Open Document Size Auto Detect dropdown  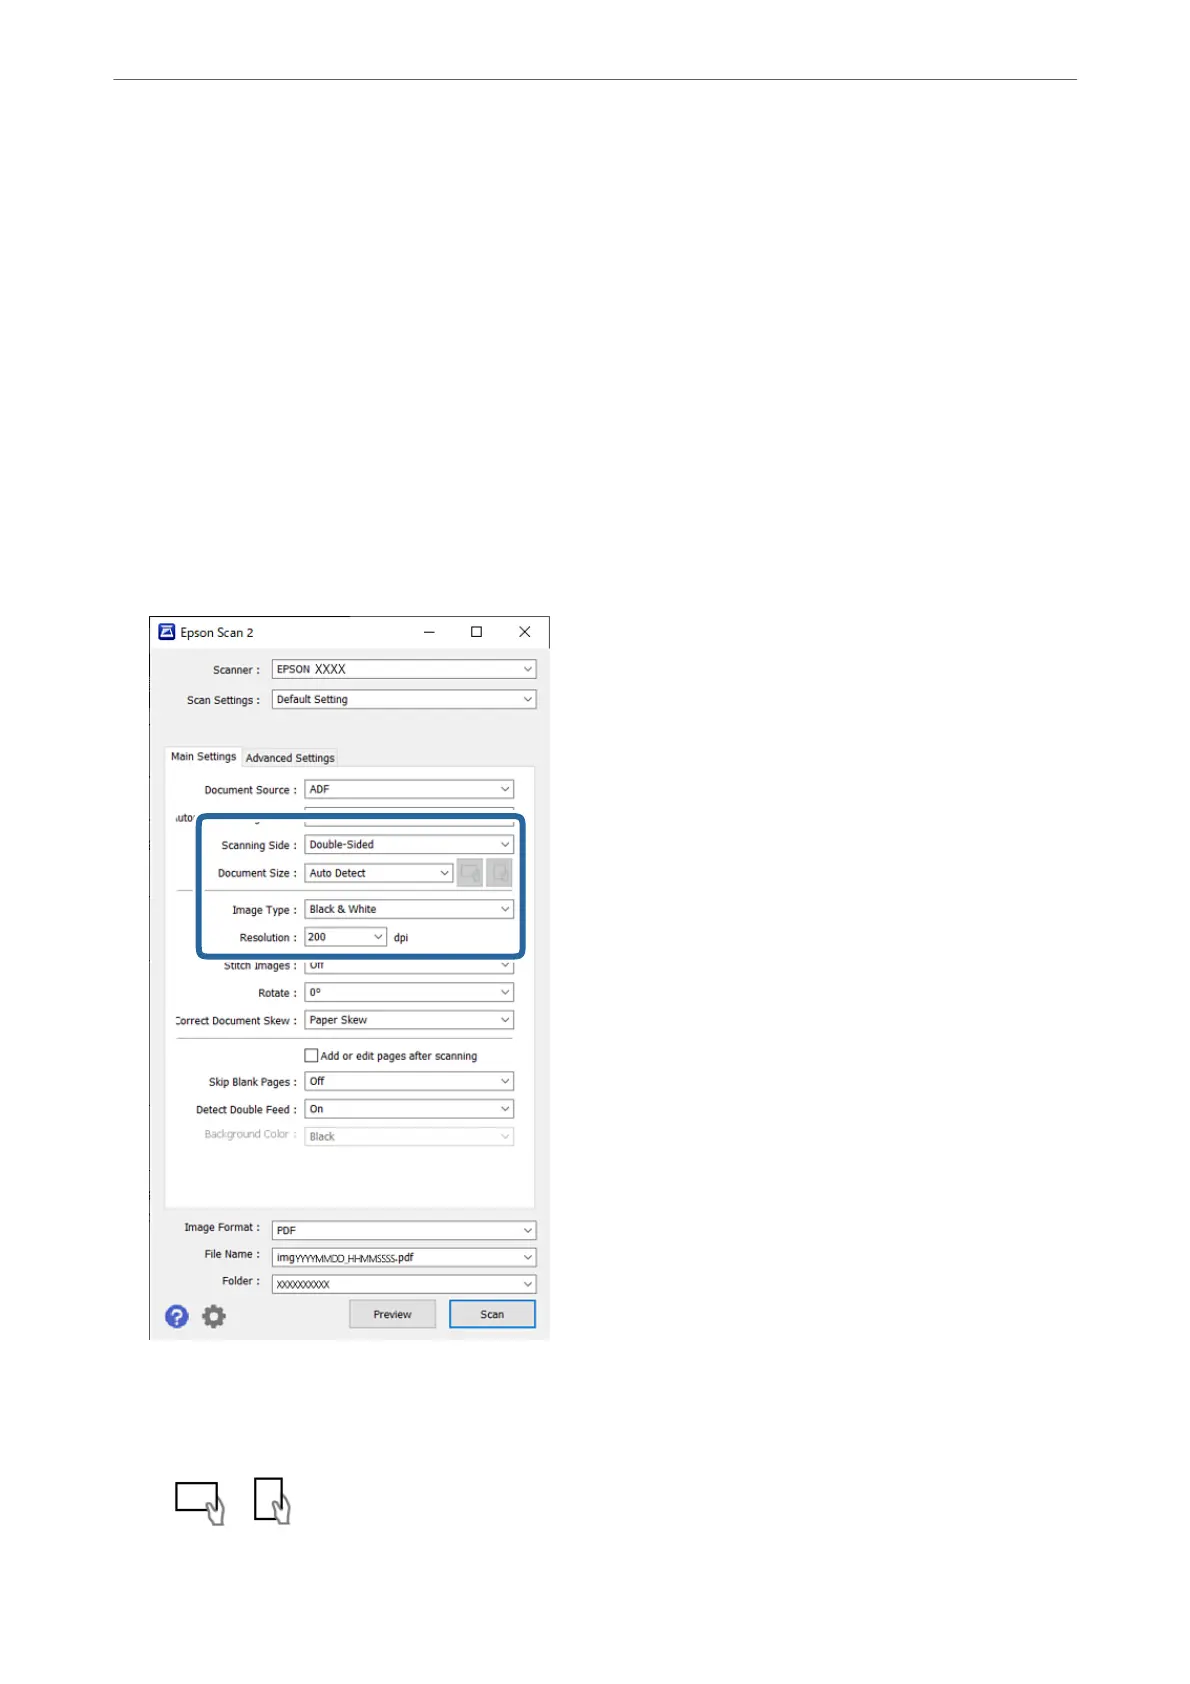click(x=379, y=873)
